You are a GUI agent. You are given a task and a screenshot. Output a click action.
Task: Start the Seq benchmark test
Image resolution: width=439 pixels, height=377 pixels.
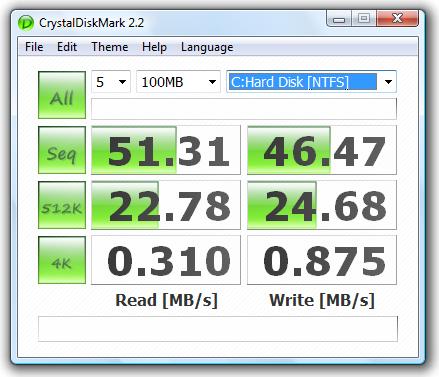click(x=62, y=150)
